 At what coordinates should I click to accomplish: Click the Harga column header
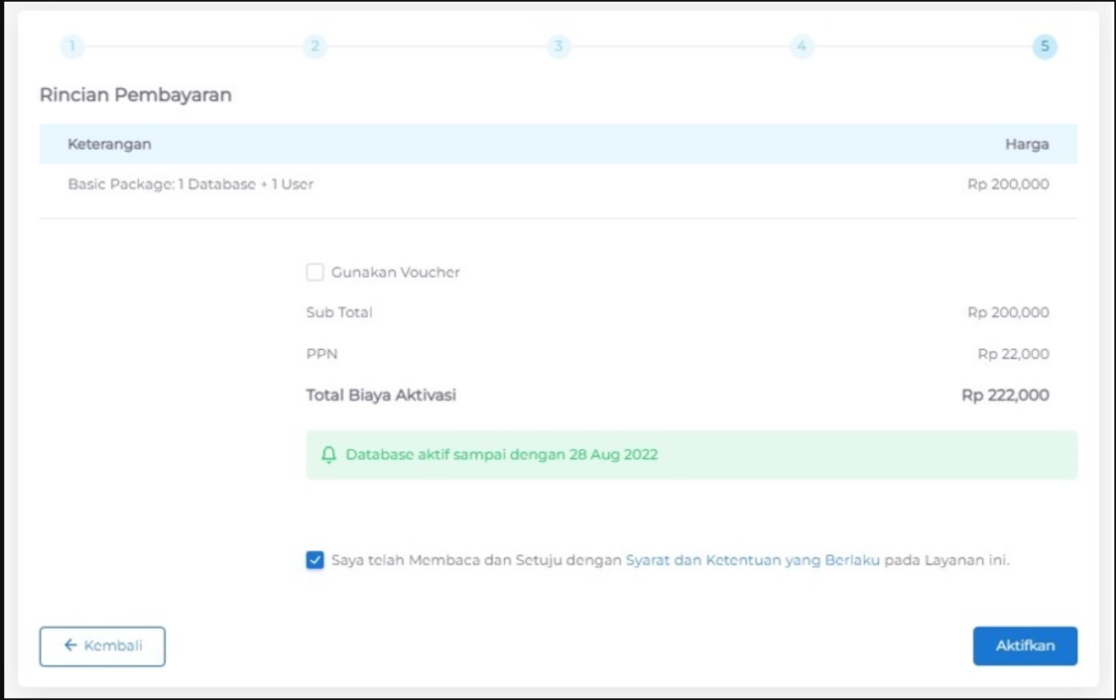tap(1027, 144)
